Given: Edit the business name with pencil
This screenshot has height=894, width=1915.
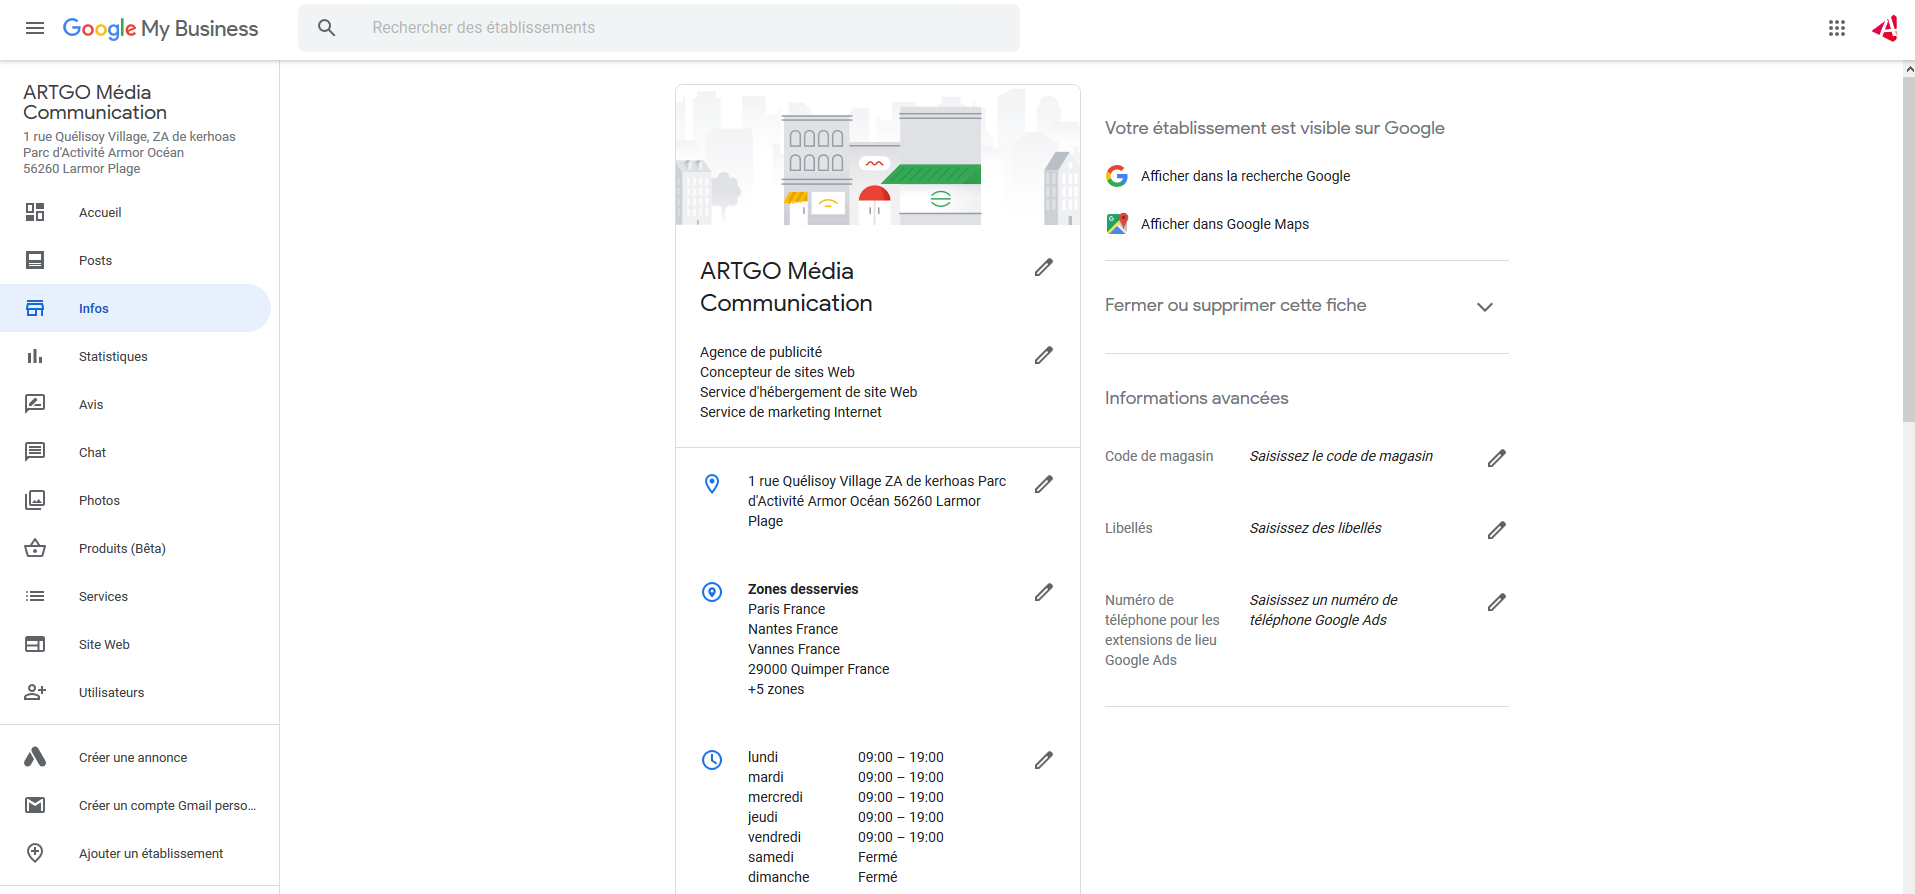Looking at the screenshot, I should [1044, 267].
